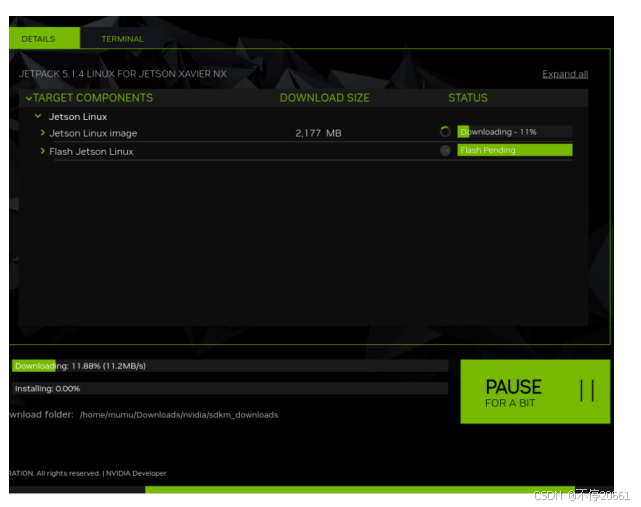Open the TERMINAL tab
641x507 pixels.
pyautogui.click(x=122, y=39)
